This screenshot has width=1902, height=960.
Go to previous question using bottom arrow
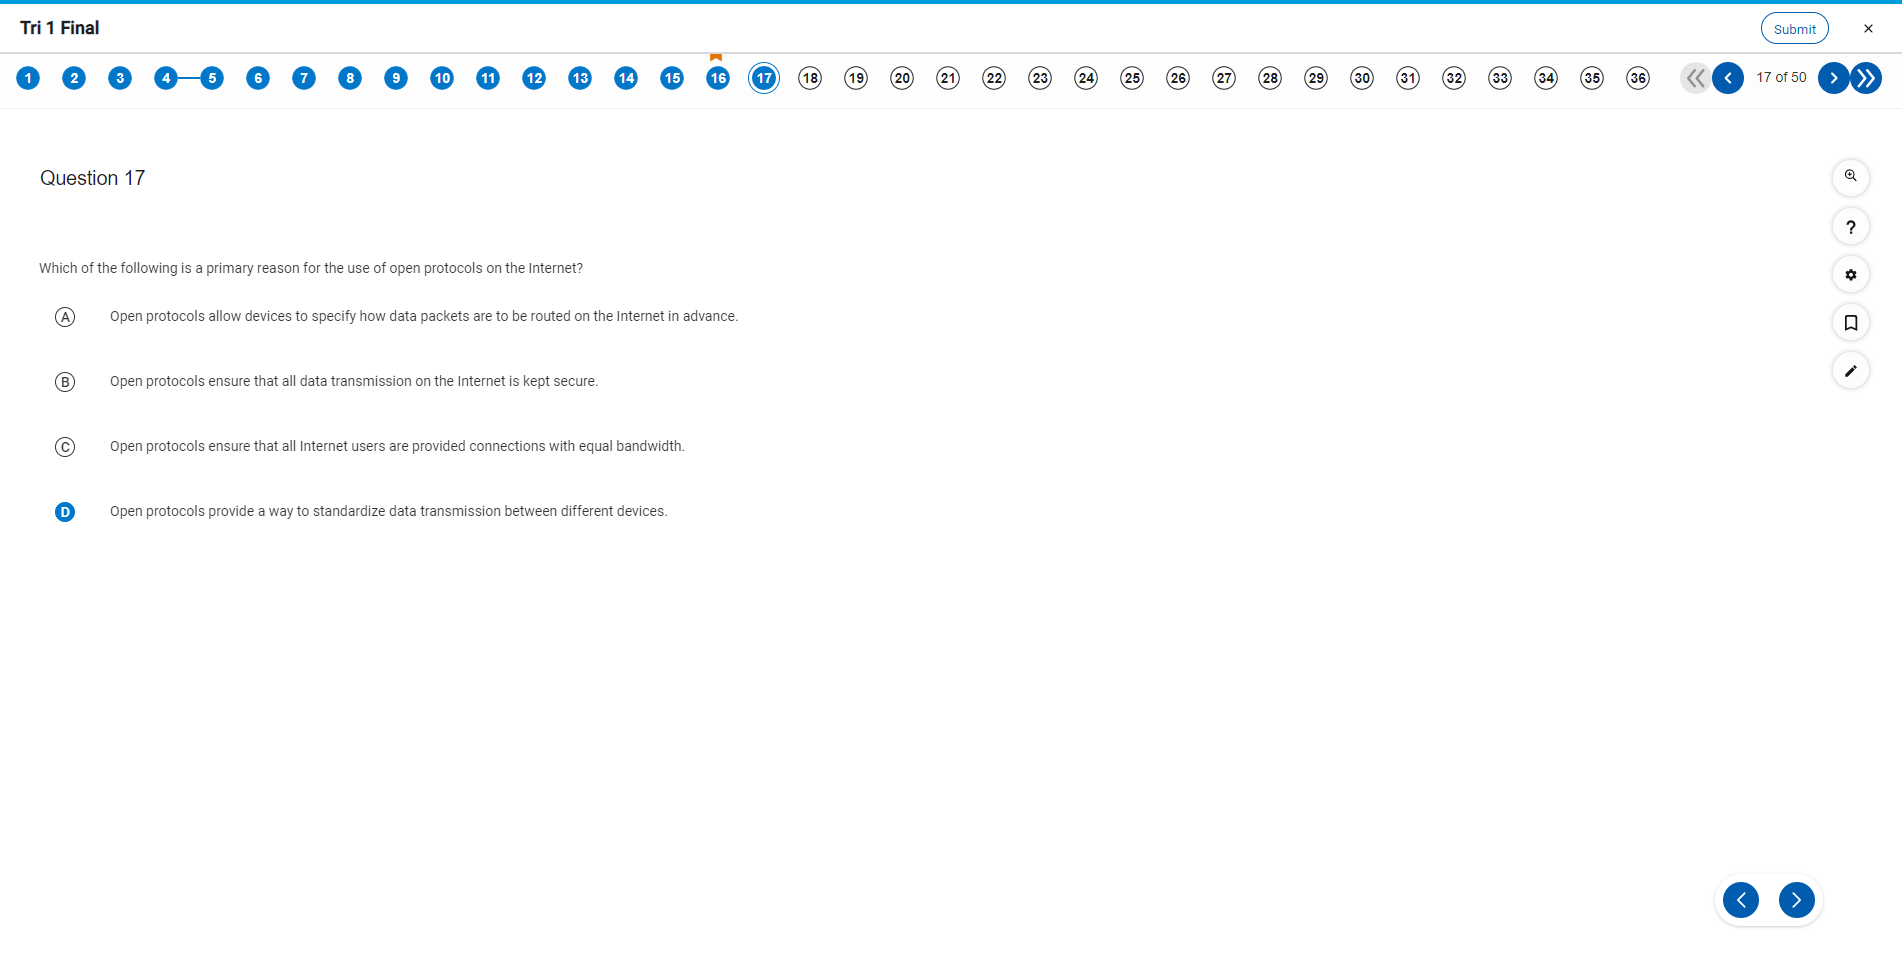click(x=1741, y=900)
